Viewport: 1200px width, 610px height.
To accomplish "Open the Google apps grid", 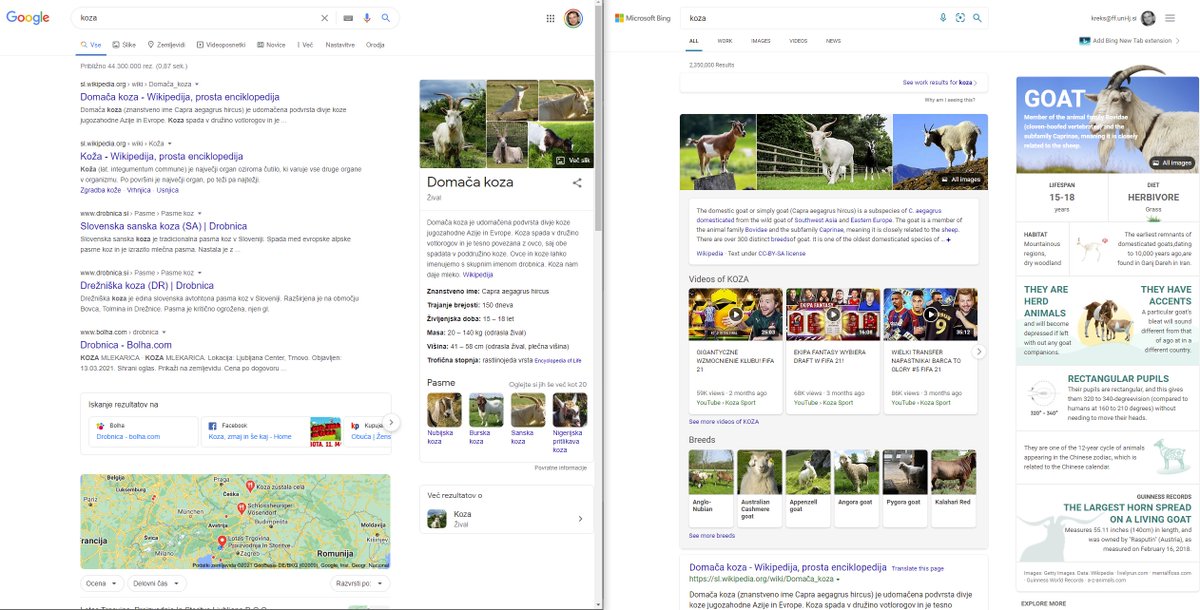I will coord(550,18).
